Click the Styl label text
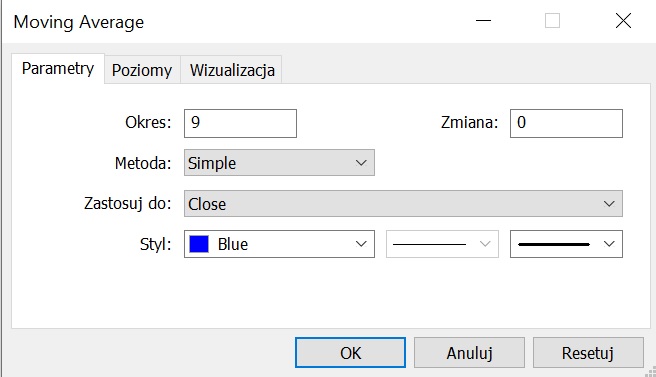The height and width of the screenshot is (377, 656). (156, 244)
